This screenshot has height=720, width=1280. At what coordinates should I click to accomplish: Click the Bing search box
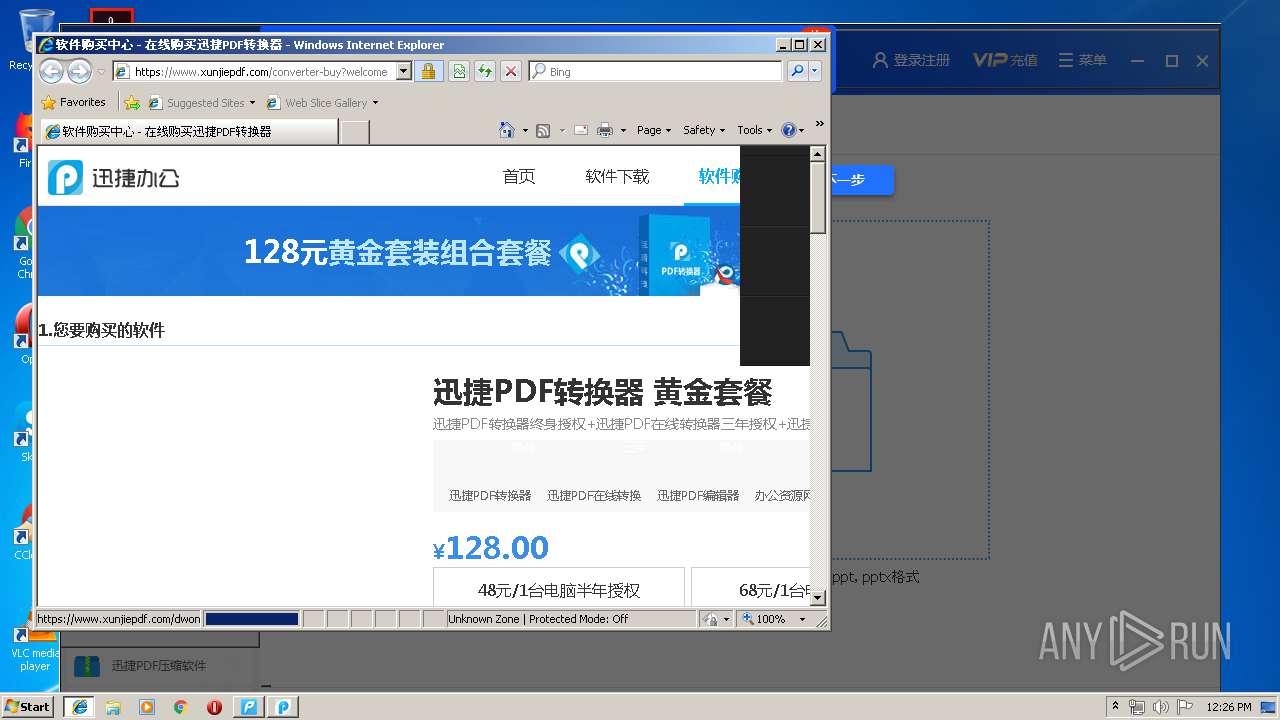655,71
